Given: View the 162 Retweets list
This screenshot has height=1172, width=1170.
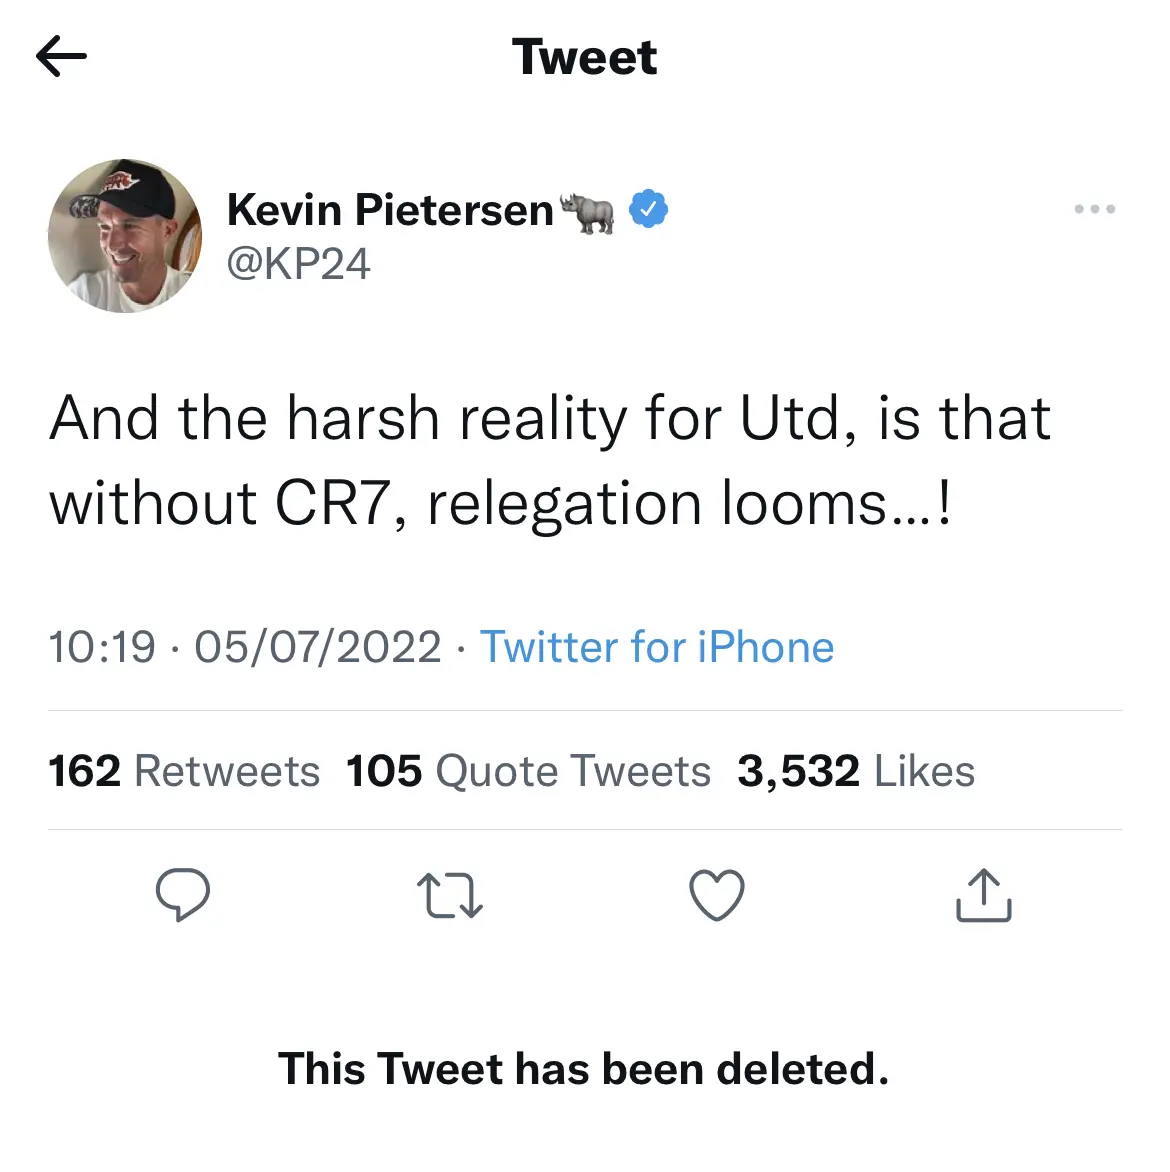Looking at the screenshot, I should tap(184, 771).
